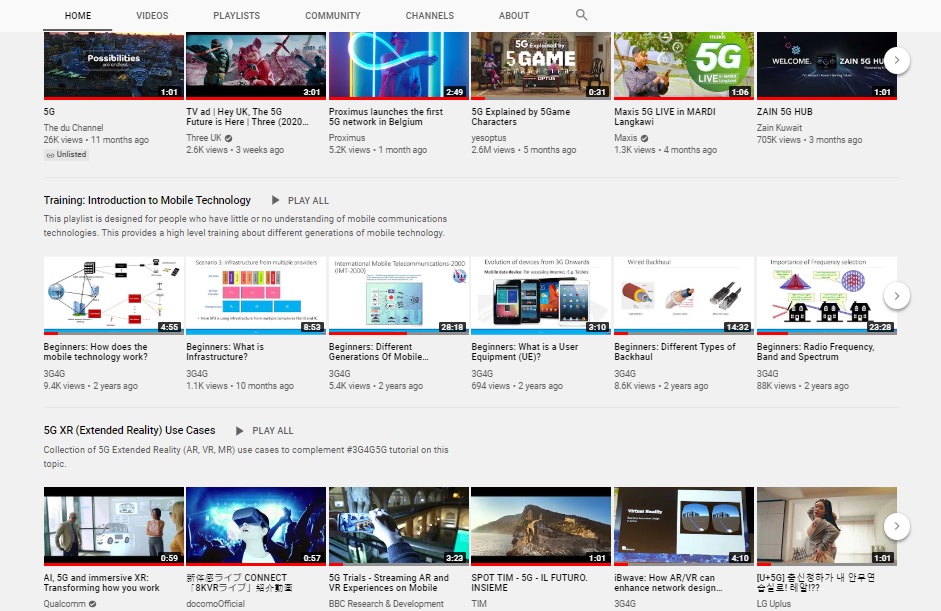Open Proximus 5G network Belgium thumbnail
Viewport: 941px width, 611px height.
point(398,65)
